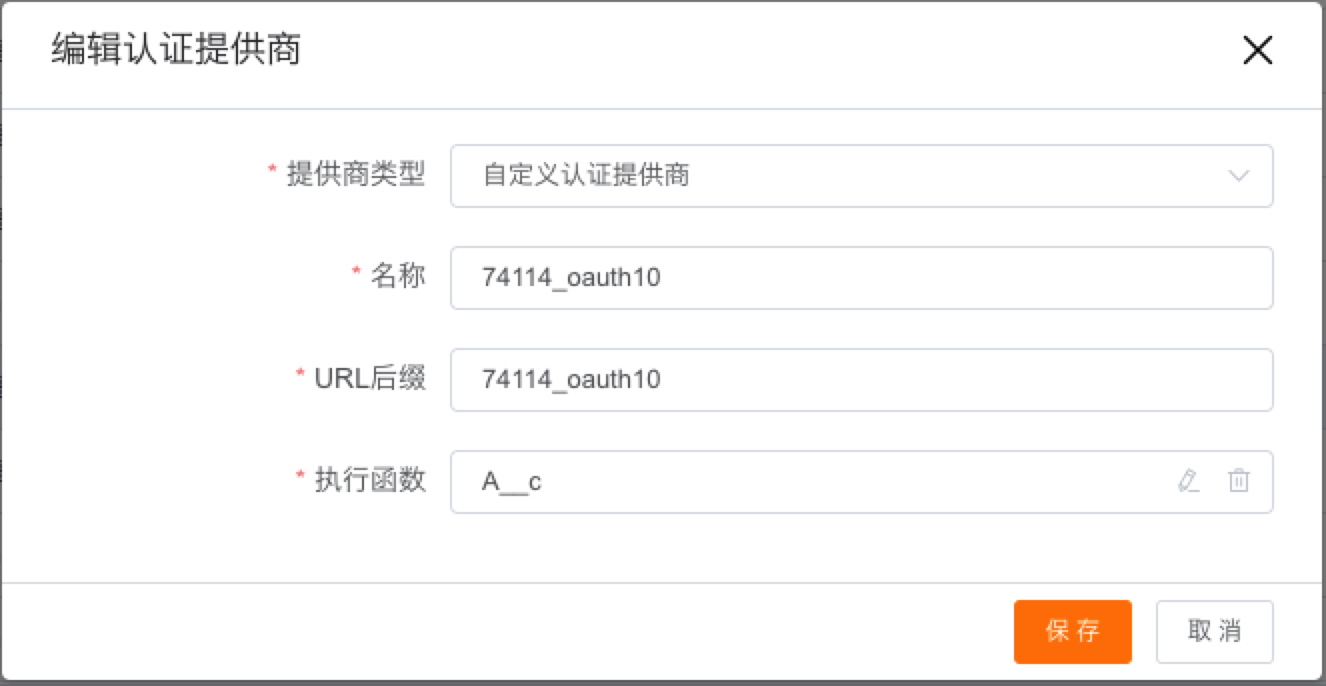Click the pencil edit icon for 执行函数
Screen dimensions: 1326x686
coord(1188,481)
